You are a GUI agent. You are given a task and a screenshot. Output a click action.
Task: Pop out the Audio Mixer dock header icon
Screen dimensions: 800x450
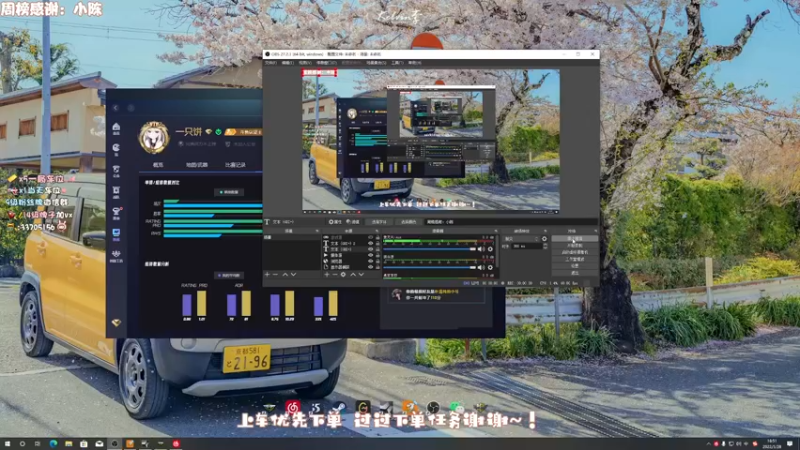(x=495, y=231)
